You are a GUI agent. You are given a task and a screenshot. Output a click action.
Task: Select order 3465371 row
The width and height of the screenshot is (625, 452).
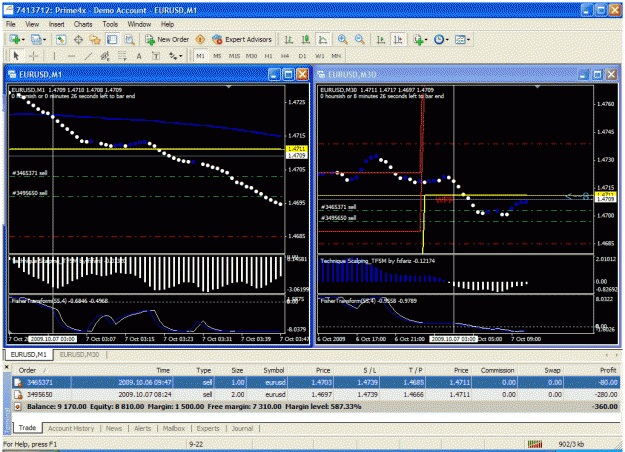tap(316, 383)
